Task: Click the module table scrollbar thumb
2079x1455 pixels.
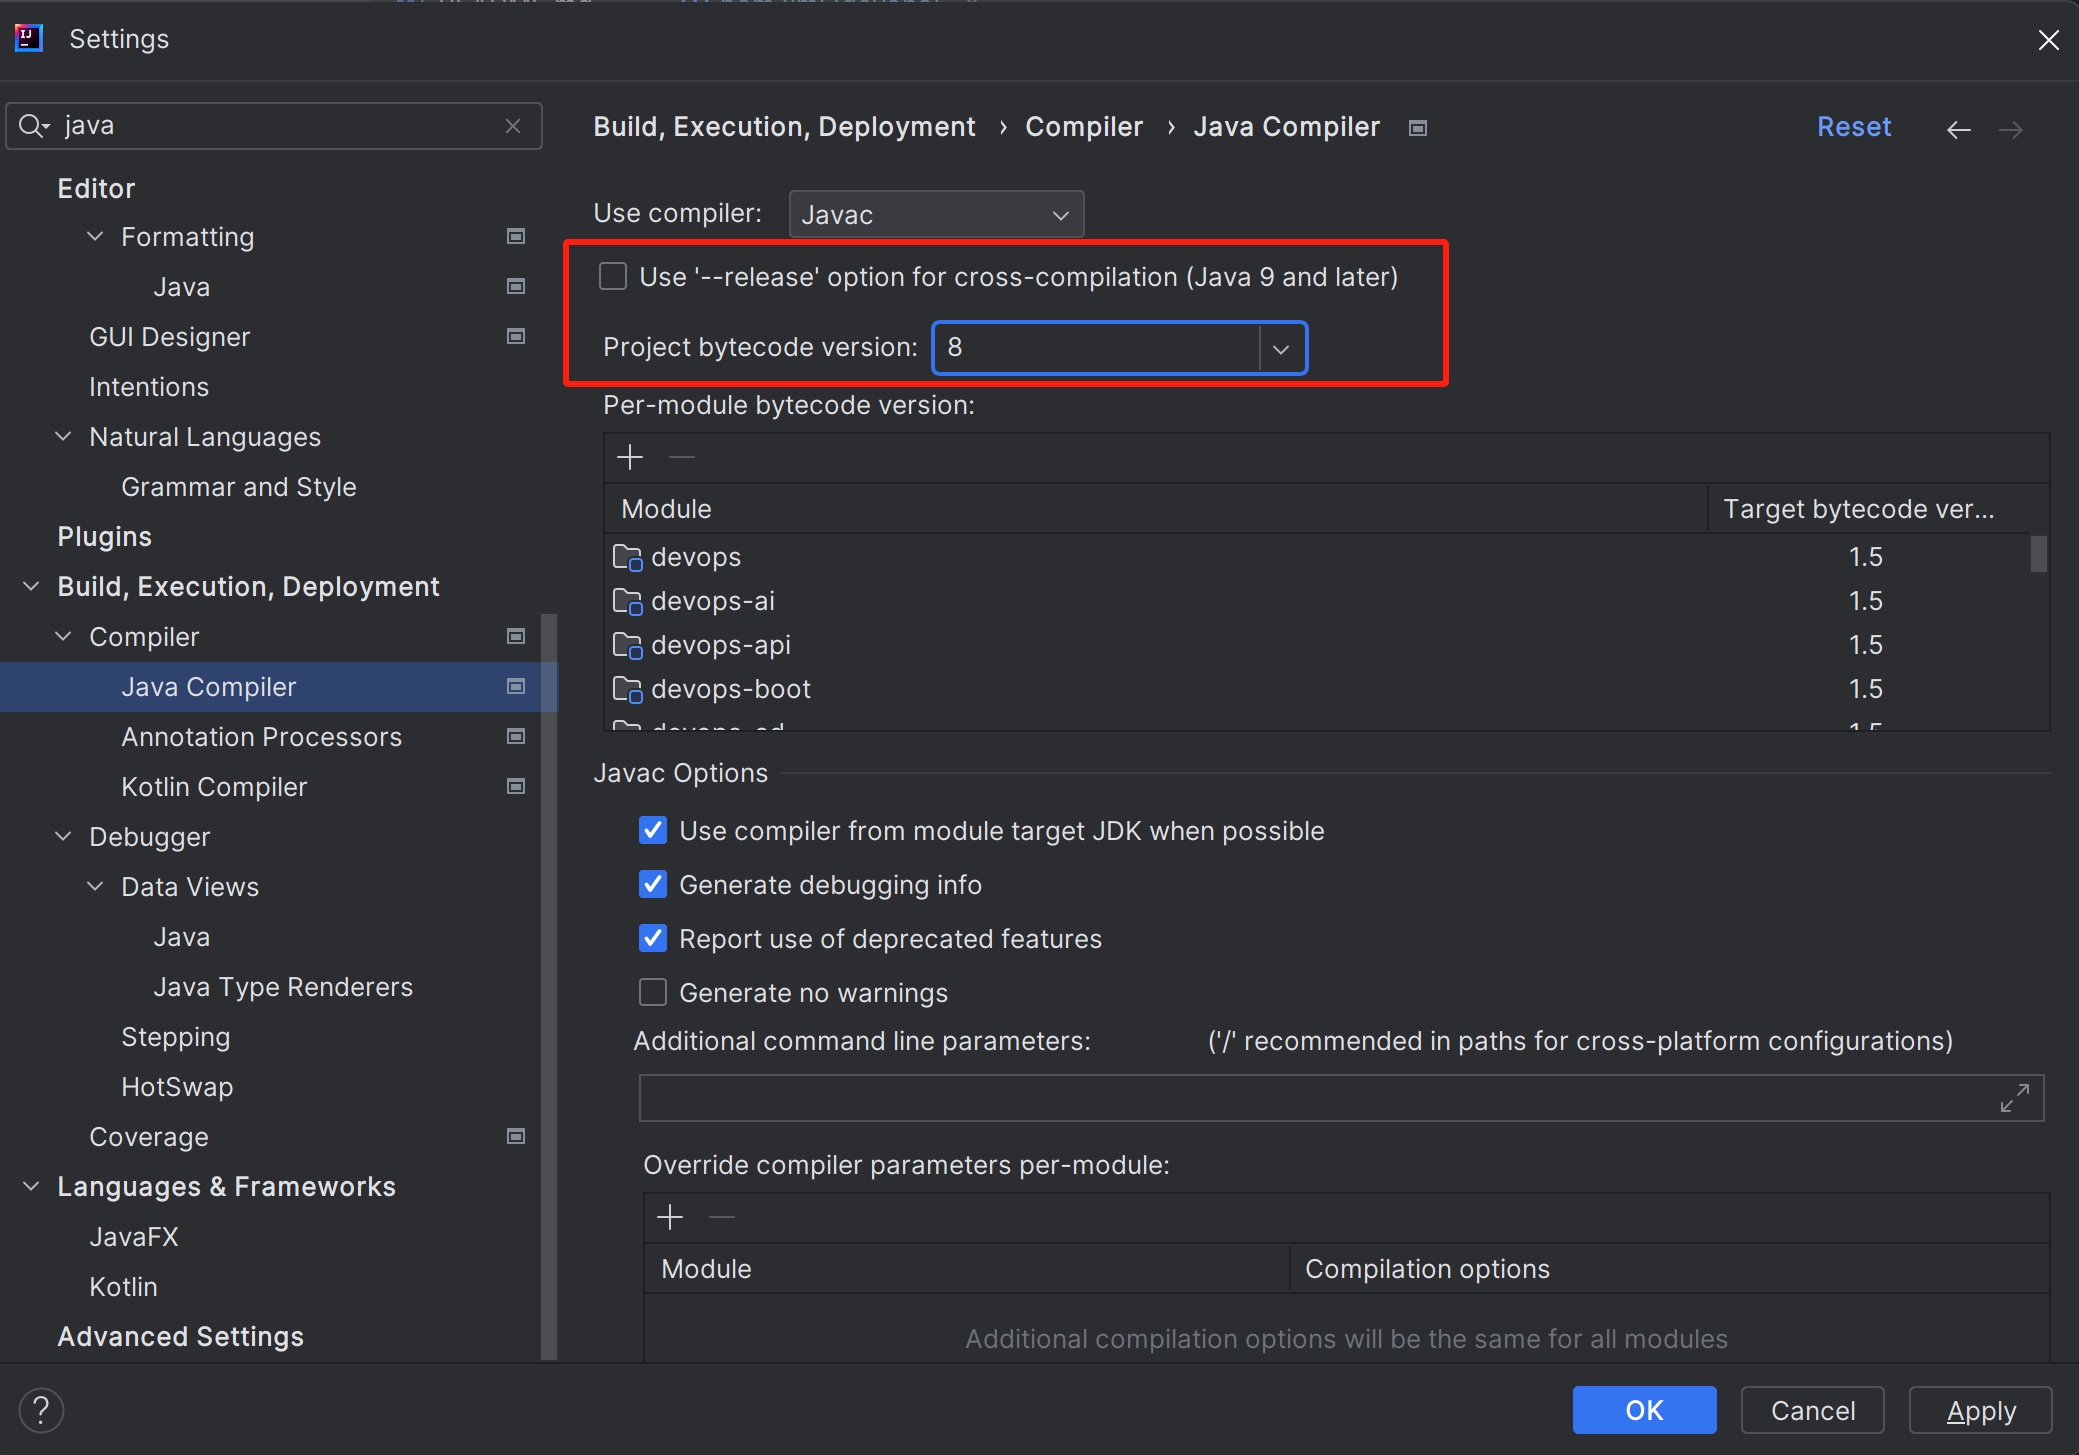Action: coord(2038,554)
